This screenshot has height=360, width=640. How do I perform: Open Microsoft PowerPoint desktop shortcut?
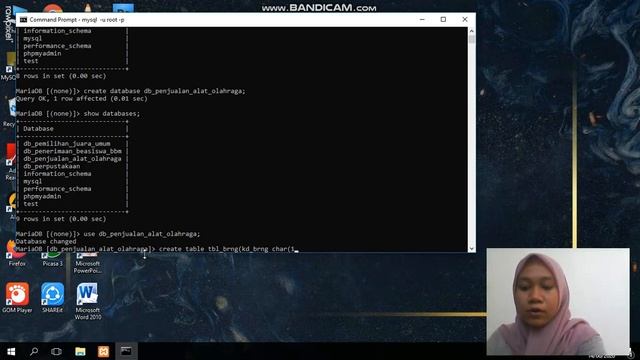pos(87,264)
